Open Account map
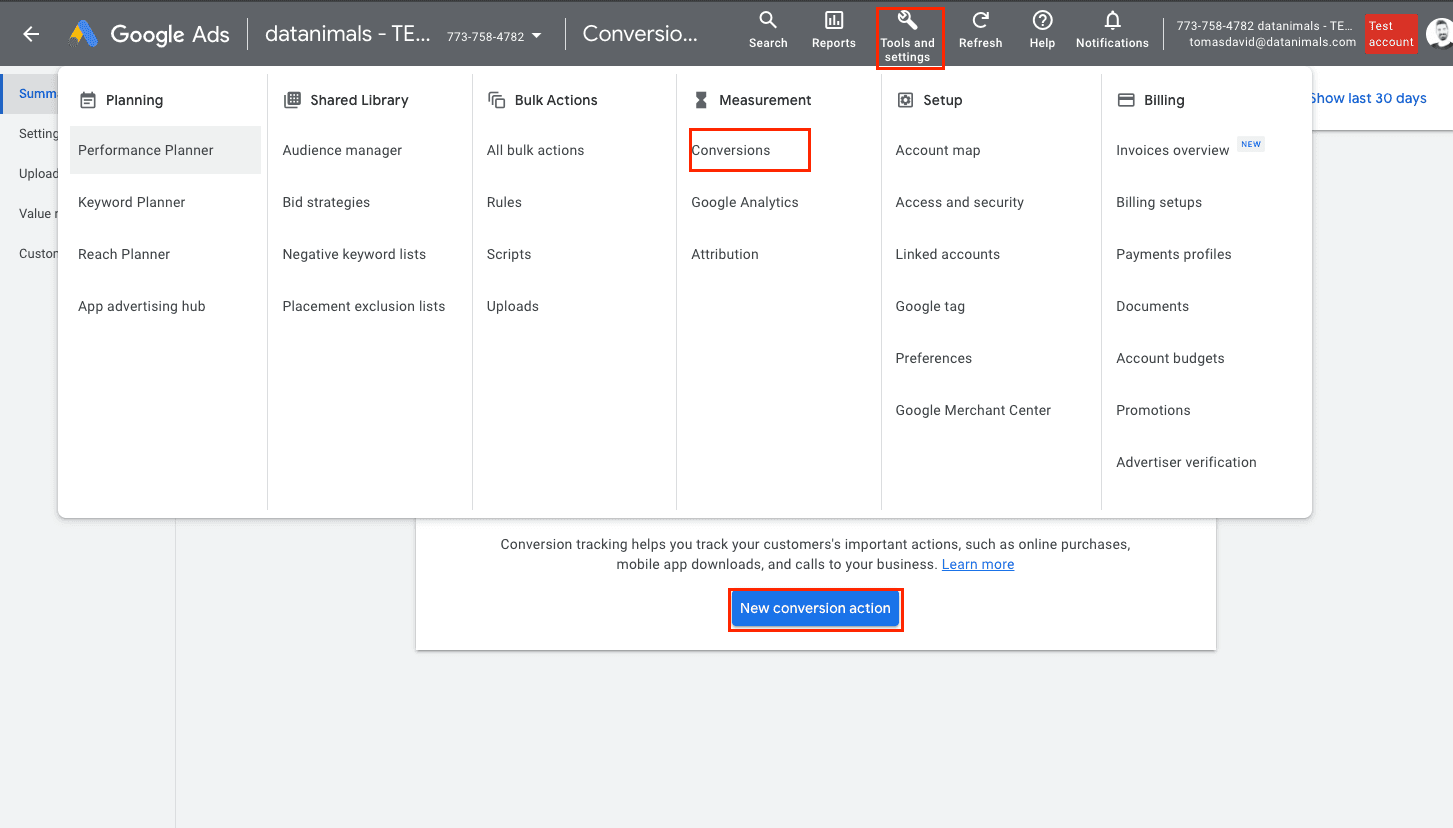Image resolution: width=1453 pixels, height=828 pixels. [x=938, y=150]
